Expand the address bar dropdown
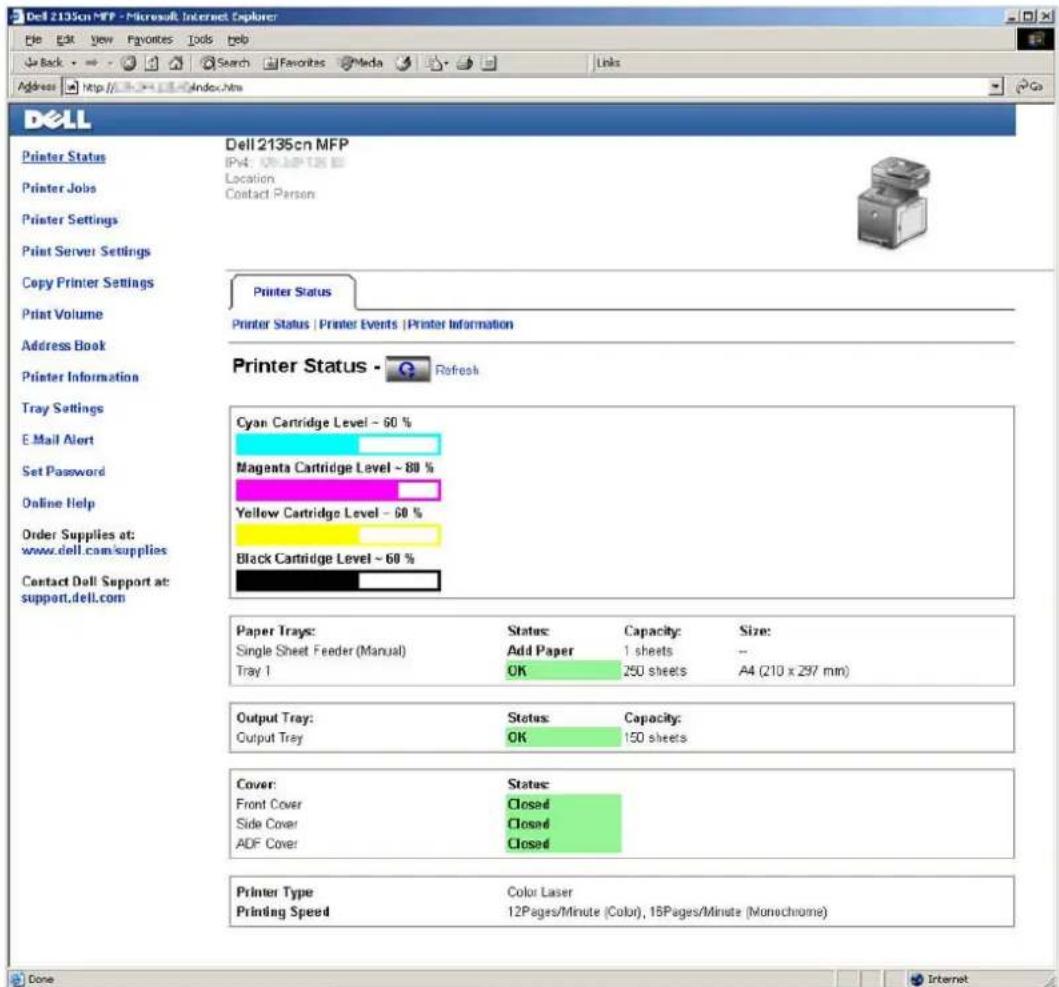Viewport: 1059px width, 987px height. [x=996, y=86]
